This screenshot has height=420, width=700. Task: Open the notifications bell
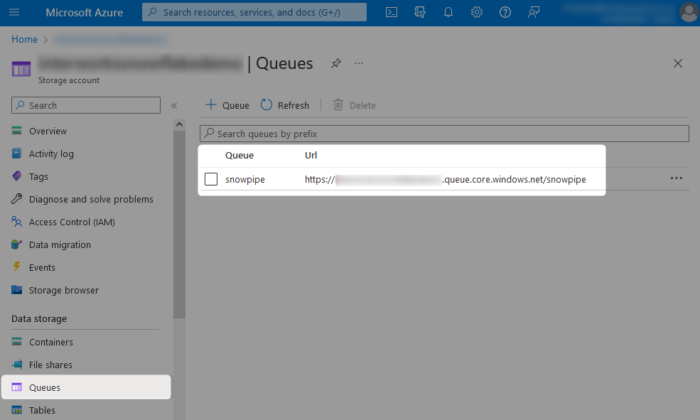[x=448, y=12]
